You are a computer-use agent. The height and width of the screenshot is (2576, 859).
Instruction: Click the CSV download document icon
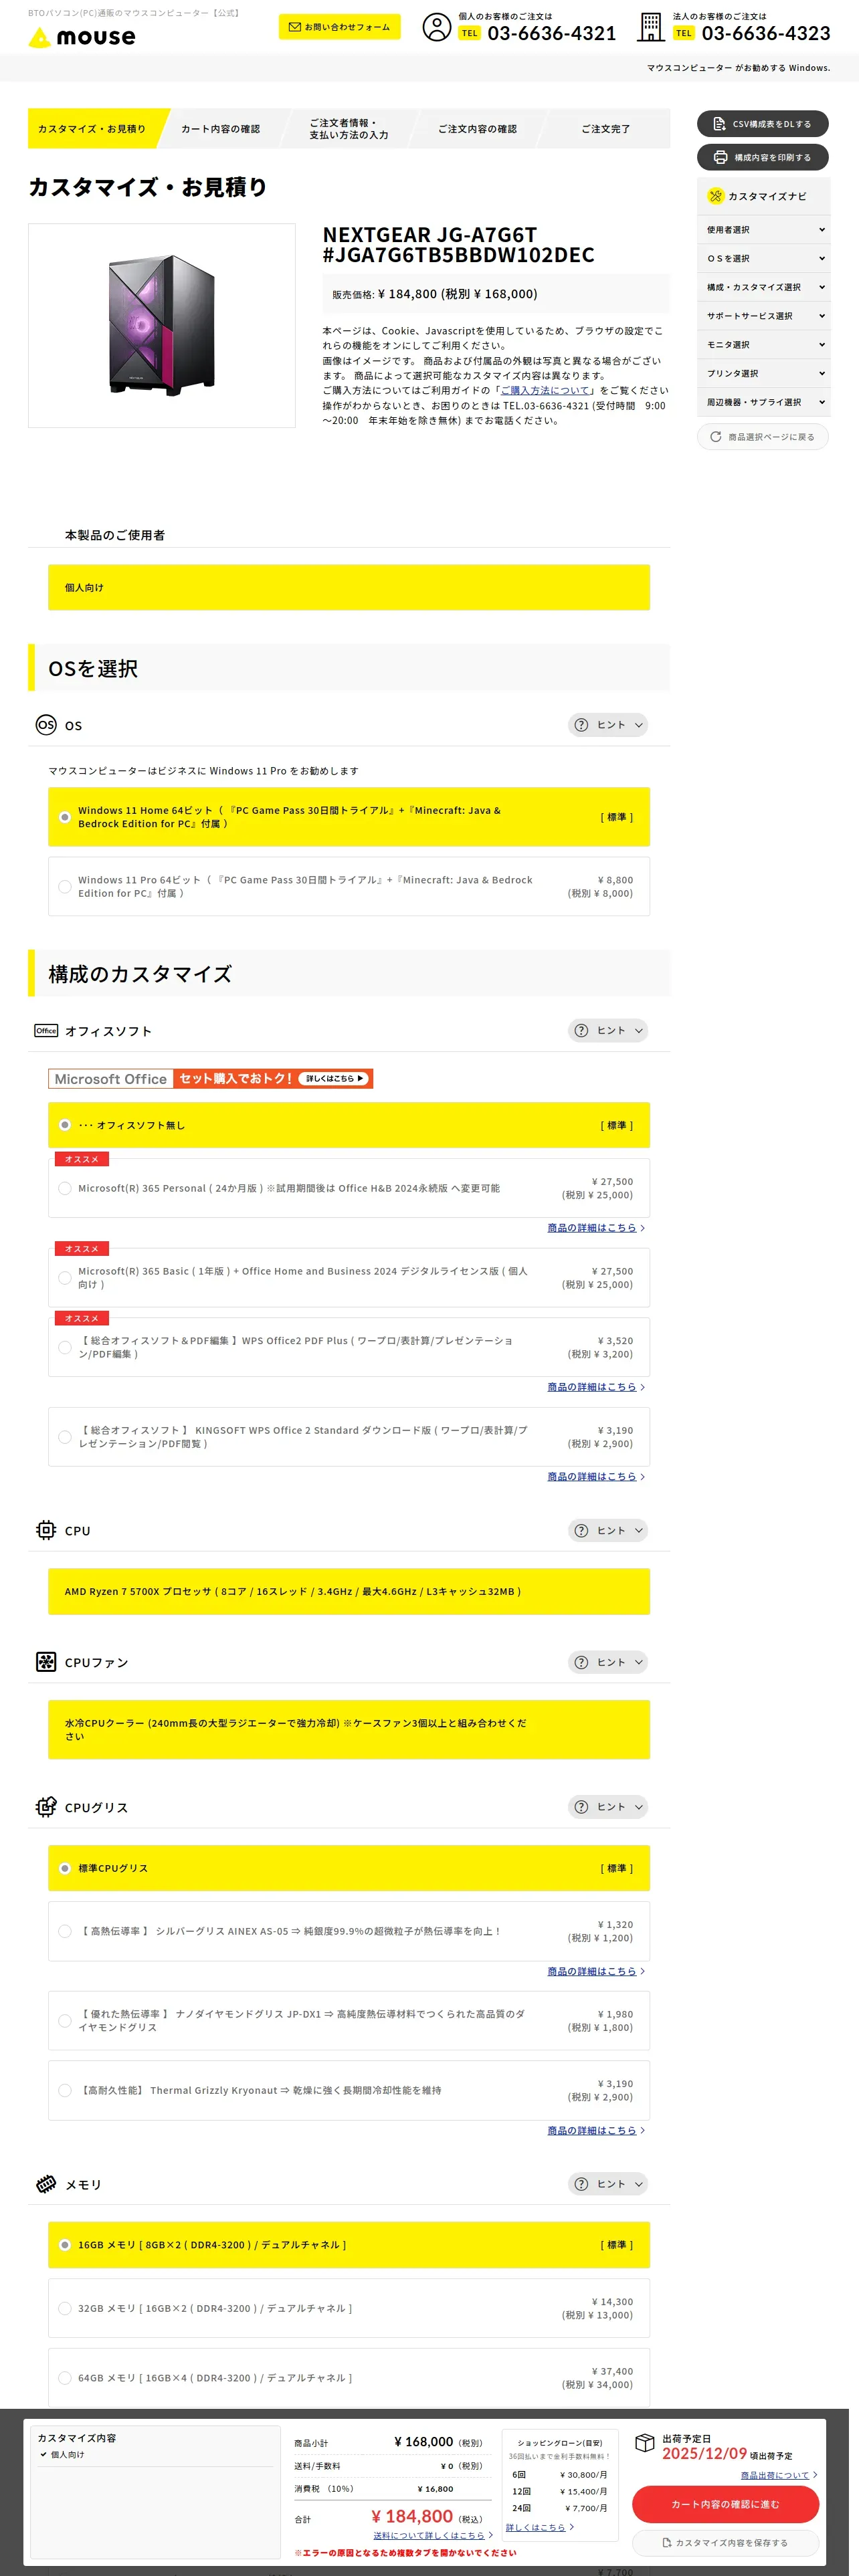[719, 124]
